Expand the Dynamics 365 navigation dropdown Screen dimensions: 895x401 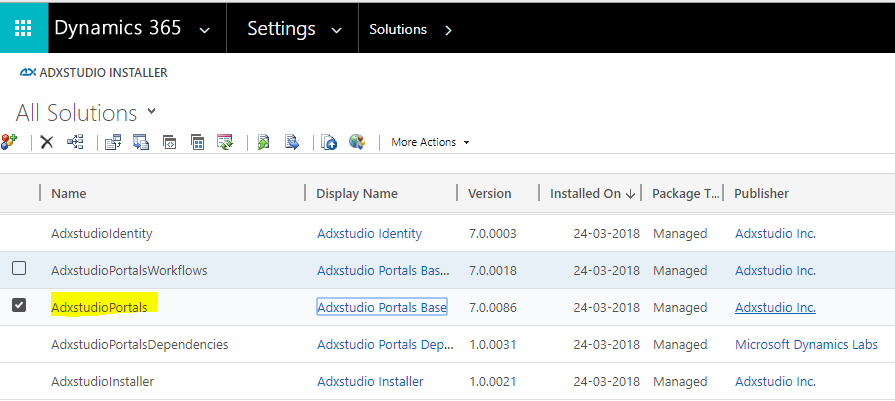pos(205,30)
